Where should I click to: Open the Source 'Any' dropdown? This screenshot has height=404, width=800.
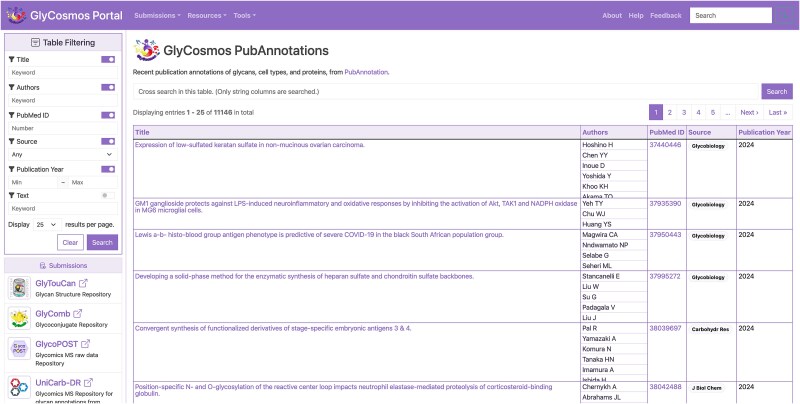coord(63,155)
